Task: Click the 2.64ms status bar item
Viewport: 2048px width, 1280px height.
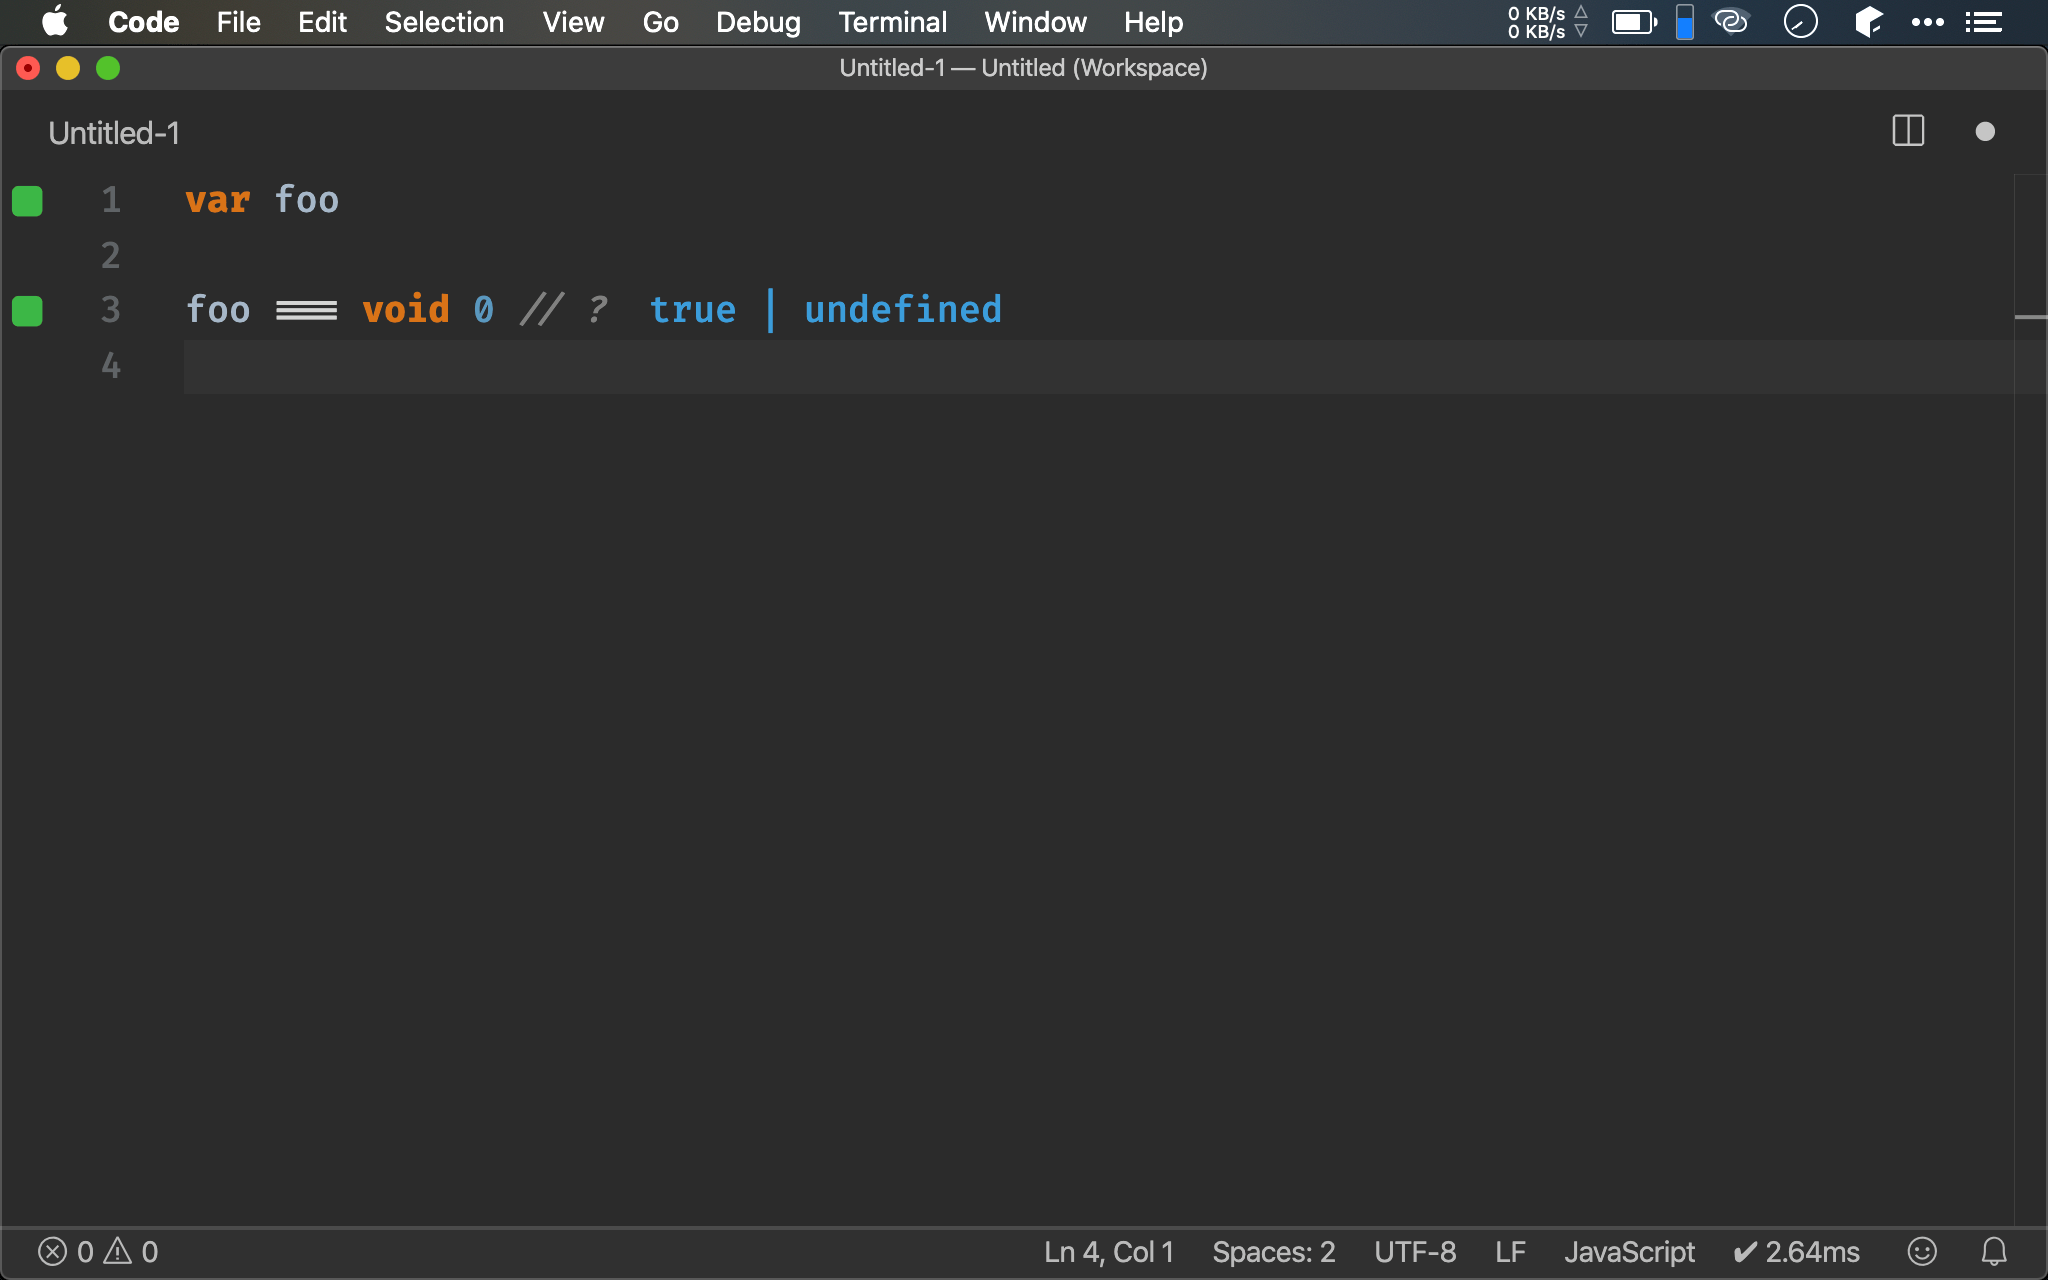Action: [1796, 1251]
